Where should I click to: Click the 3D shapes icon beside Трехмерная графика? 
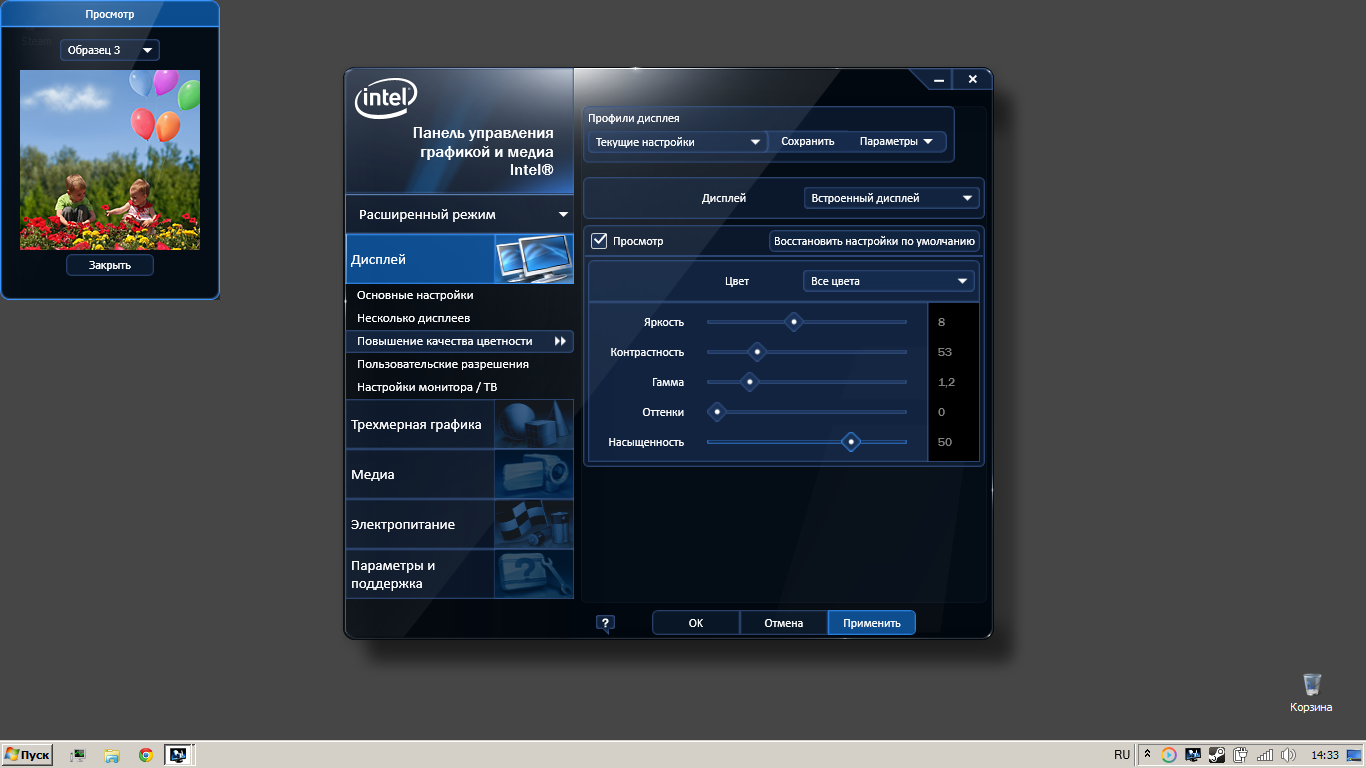[x=534, y=424]
